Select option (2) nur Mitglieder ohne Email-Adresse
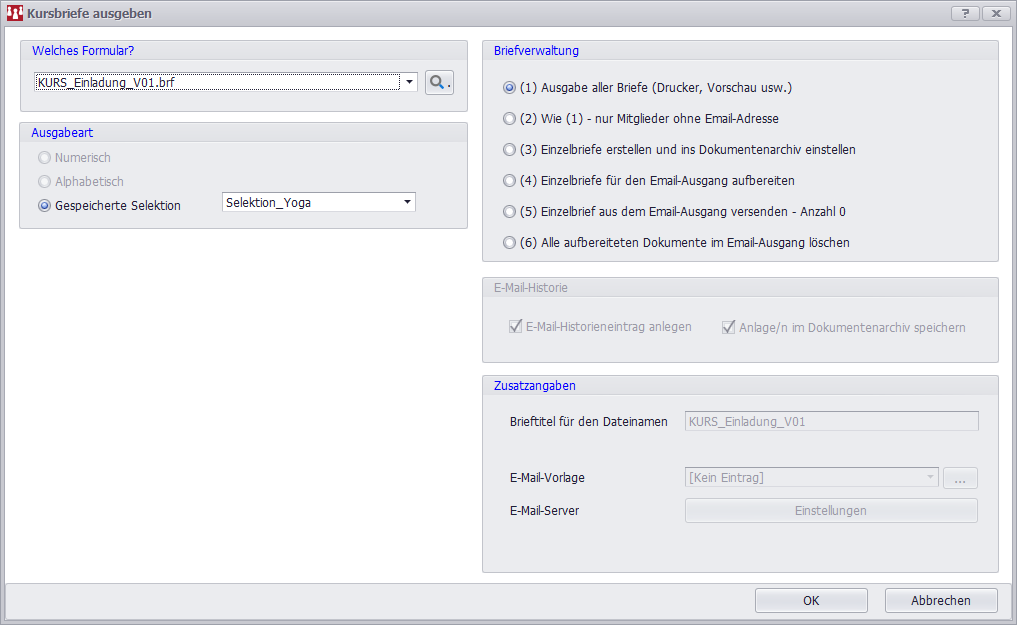 pyautogui.click(x=509, y=119)
